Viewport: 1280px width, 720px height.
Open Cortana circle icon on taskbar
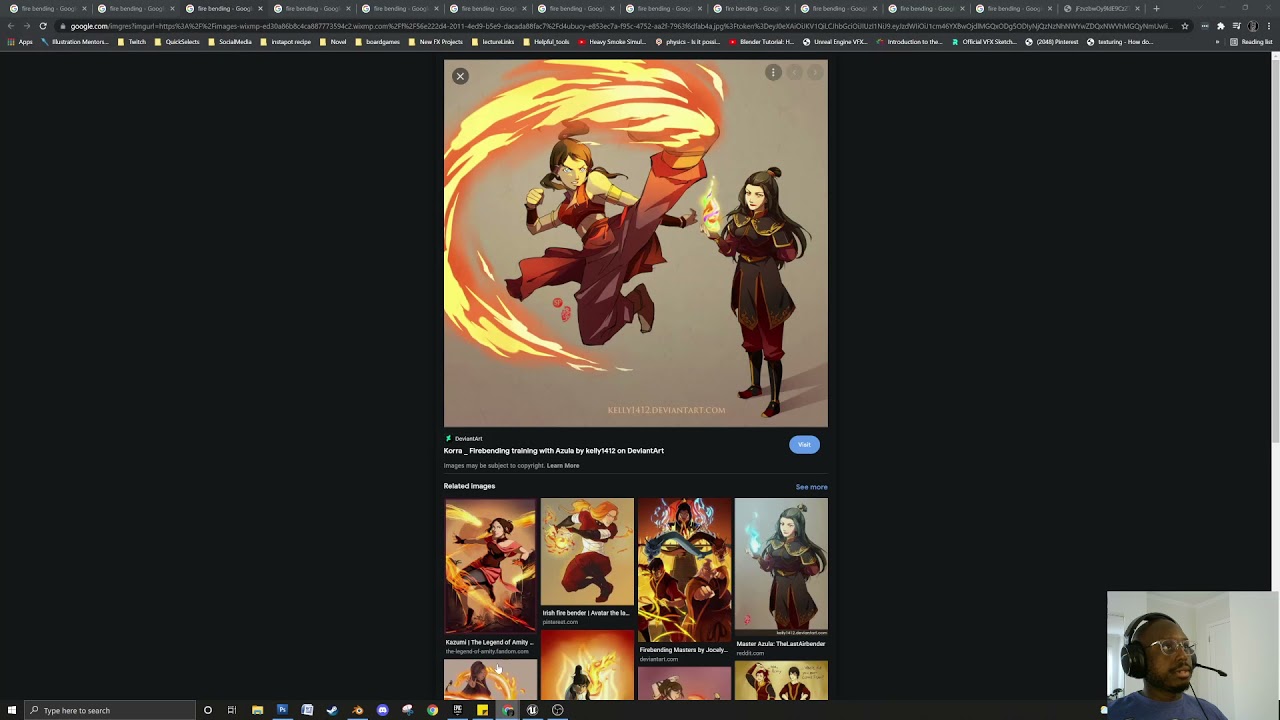tap(207, 710)
